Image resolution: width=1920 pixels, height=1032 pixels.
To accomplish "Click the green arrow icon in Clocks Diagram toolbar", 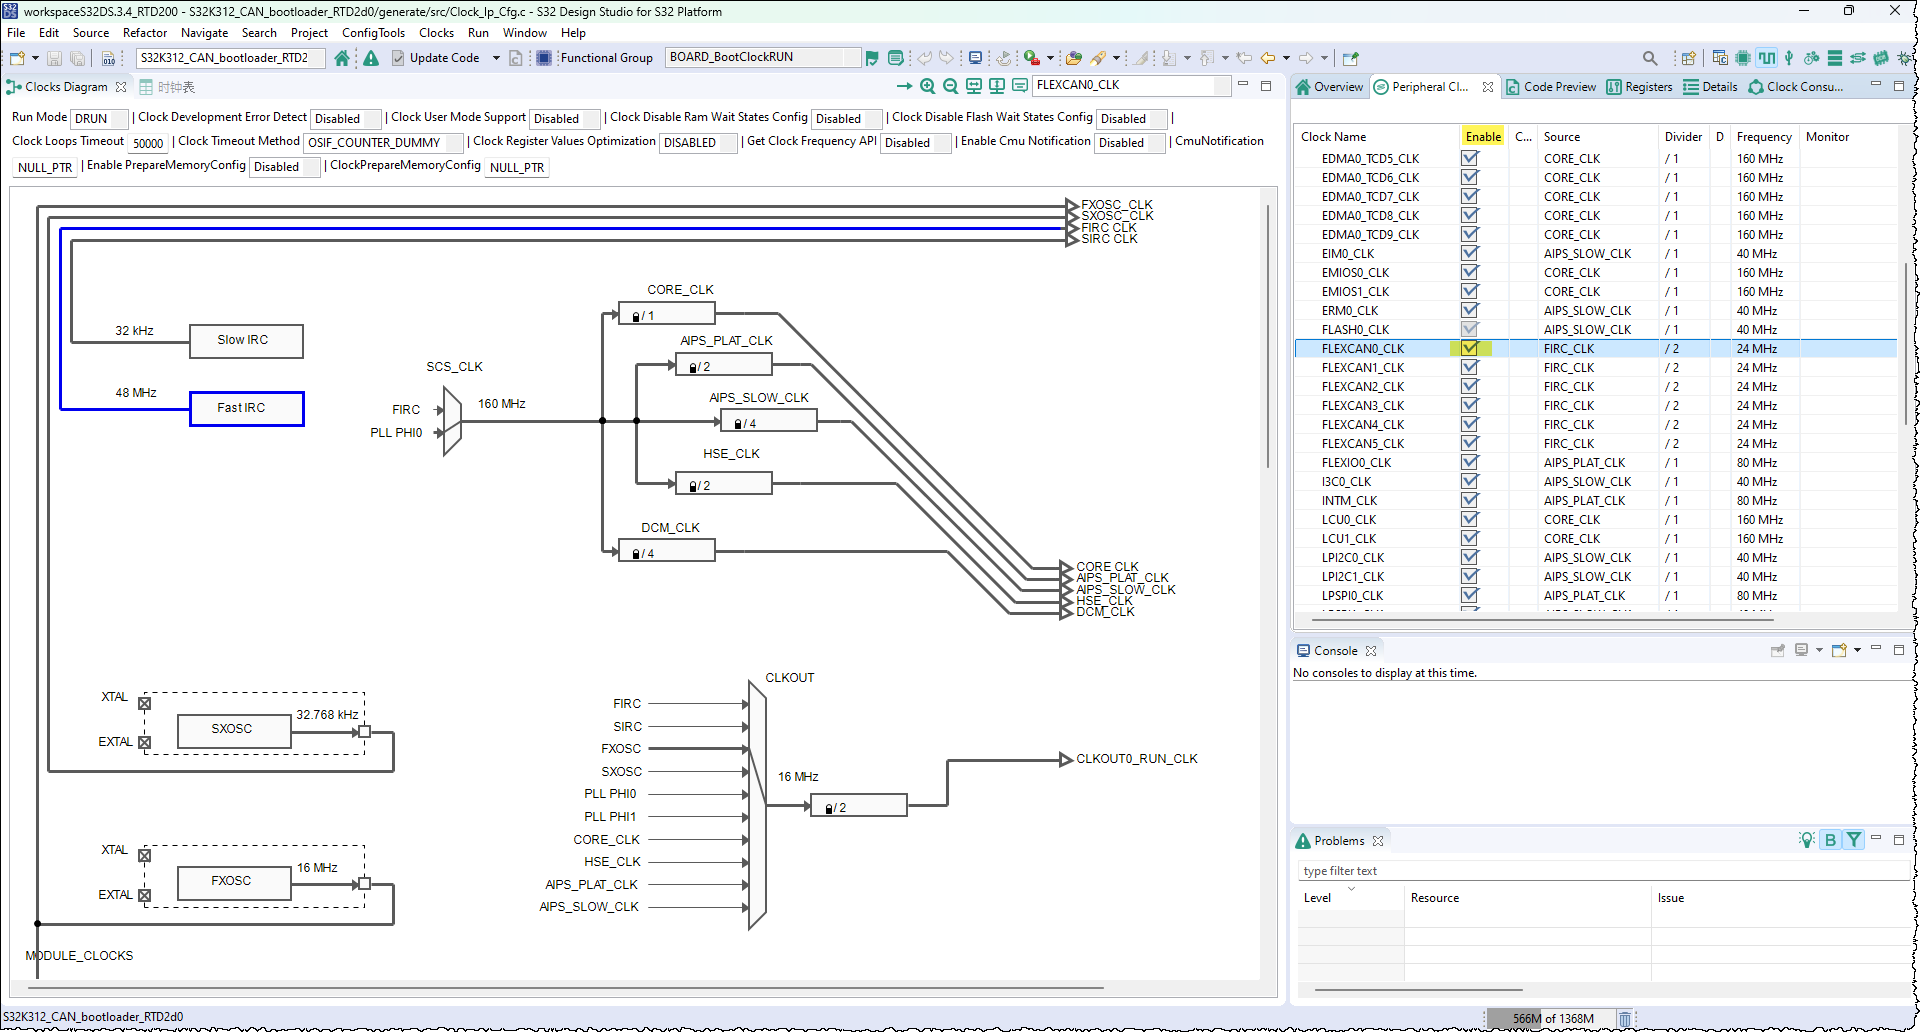I will pyautogui.click(x=904, y=86).
